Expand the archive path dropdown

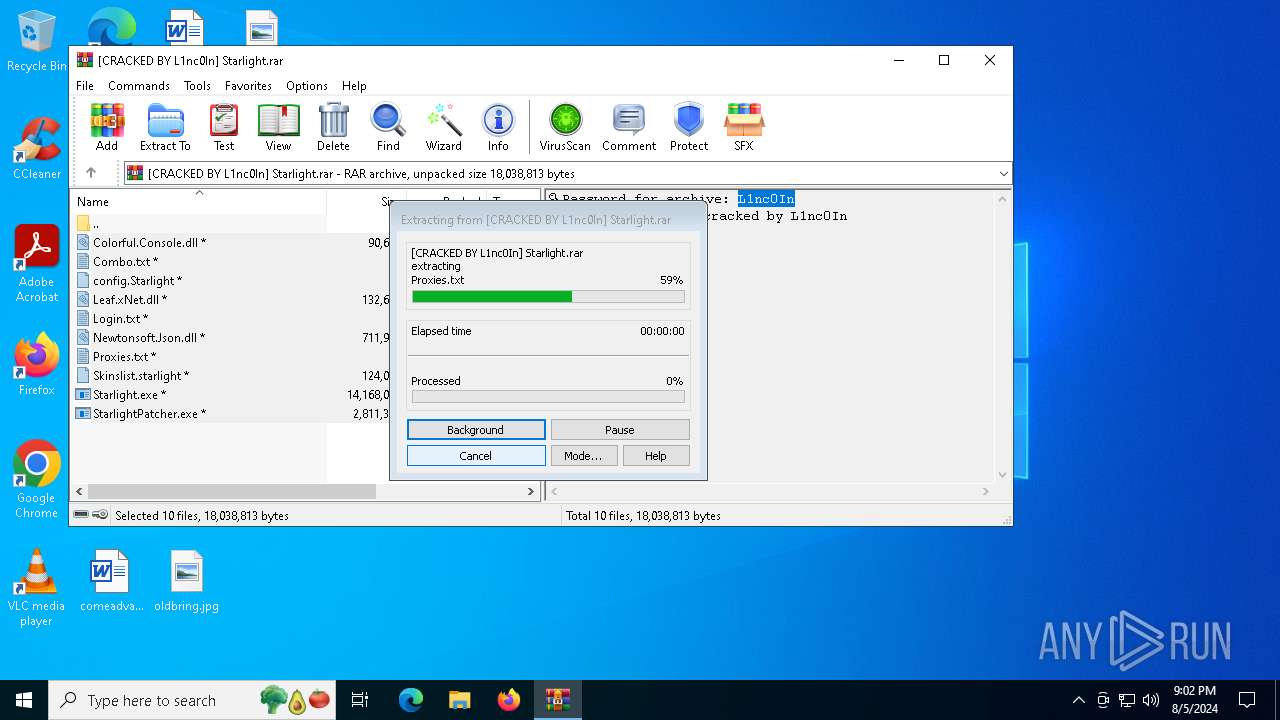tap(1003, 174)
